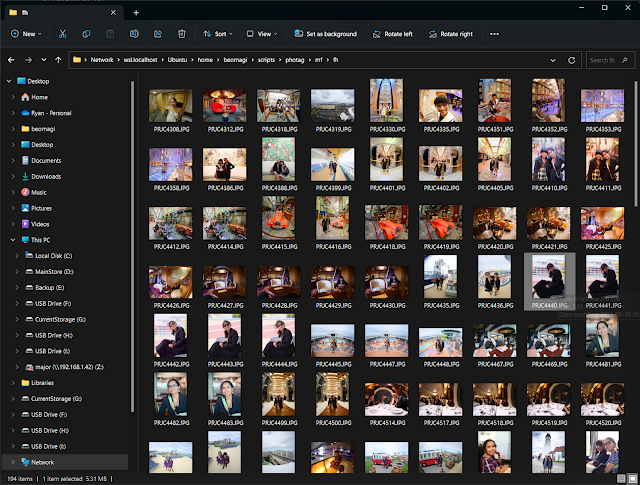Expand Local Disk (C:) node
This screenshot has width=640, height=485.
pyautogui.click(x=17, y=256)
